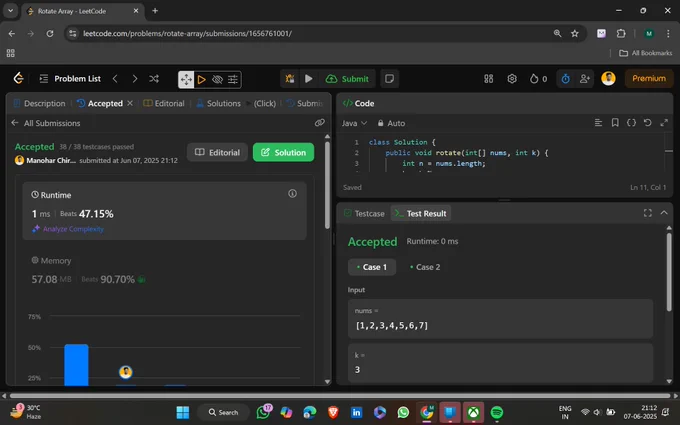The height and width of the screenshot is (425, 680).
Task: Click the nums input value field
Action: 500,319
